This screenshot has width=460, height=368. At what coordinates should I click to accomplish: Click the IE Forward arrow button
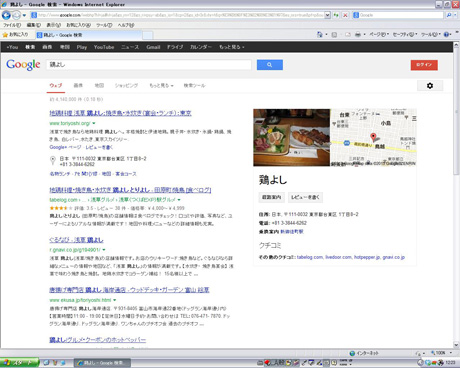click(x=16, y=15)
